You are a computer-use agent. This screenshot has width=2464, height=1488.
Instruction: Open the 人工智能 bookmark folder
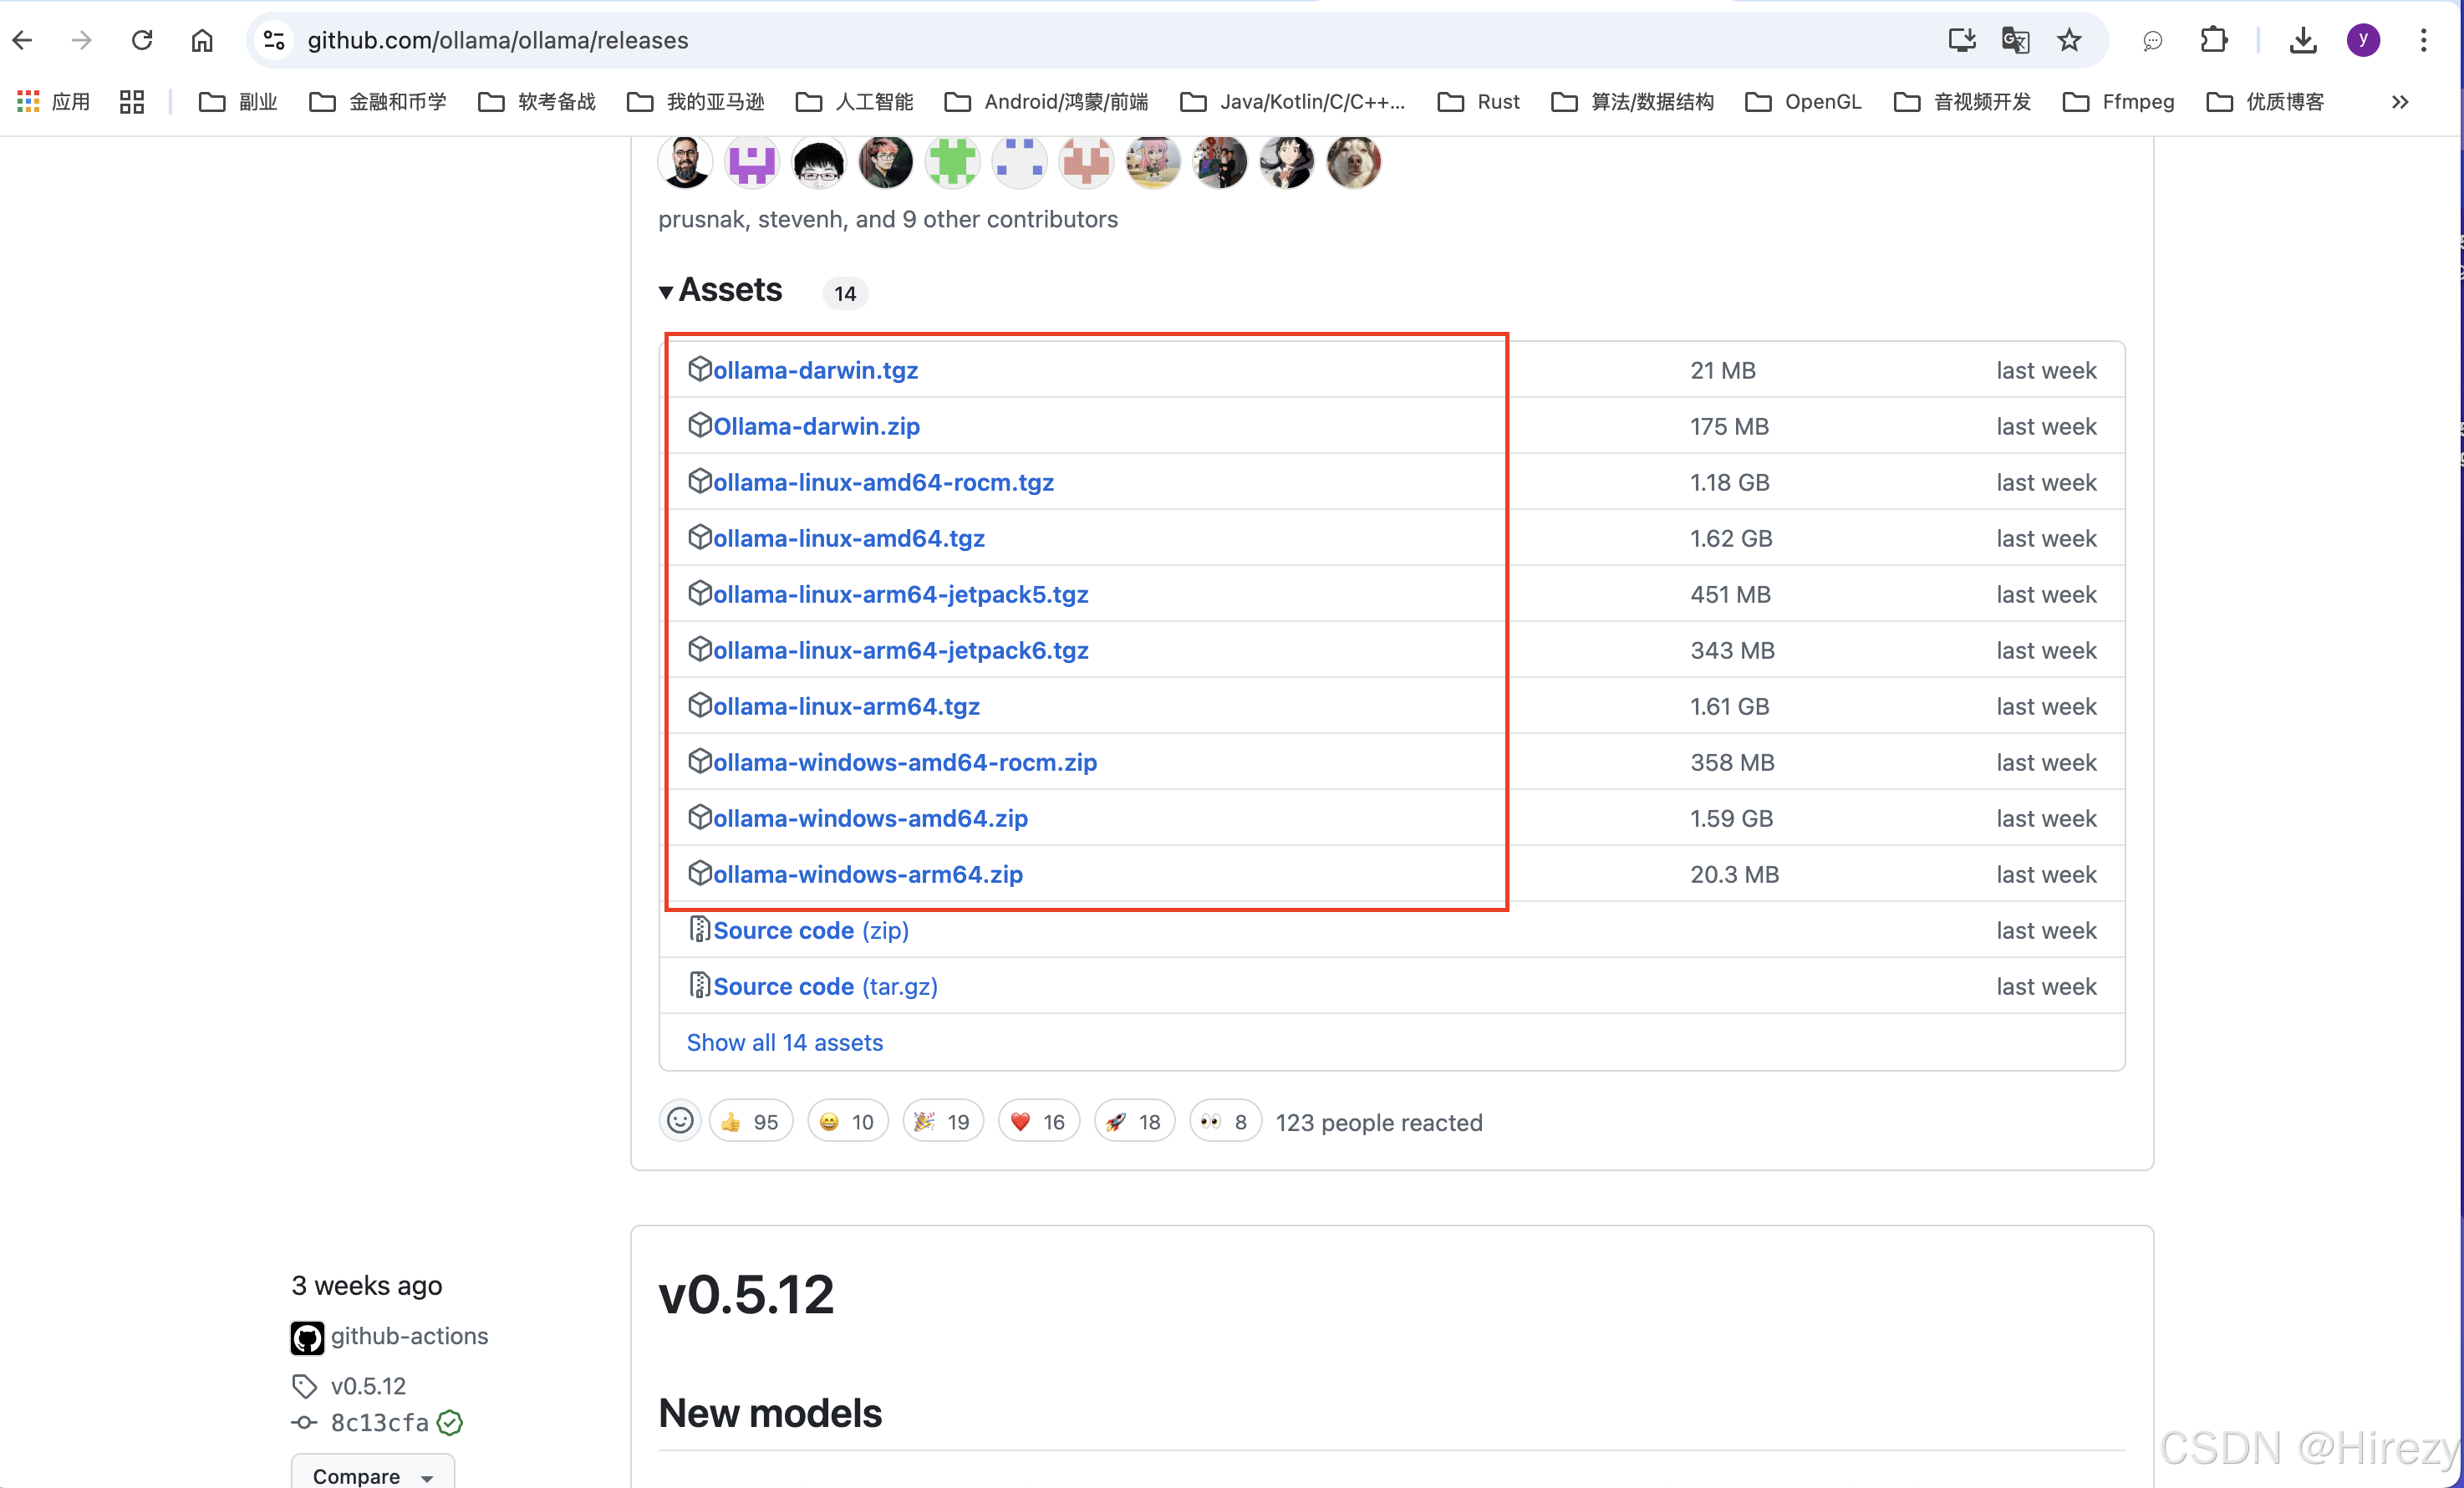click(x=854, y=102)
